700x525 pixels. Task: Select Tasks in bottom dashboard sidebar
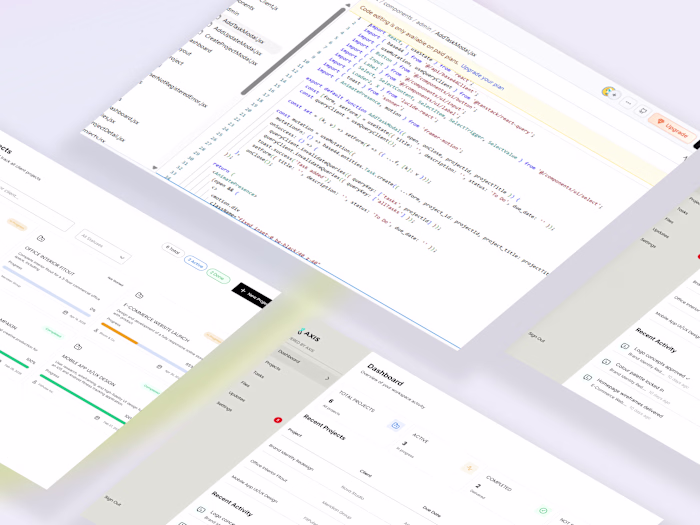click(x=258, y=374)
